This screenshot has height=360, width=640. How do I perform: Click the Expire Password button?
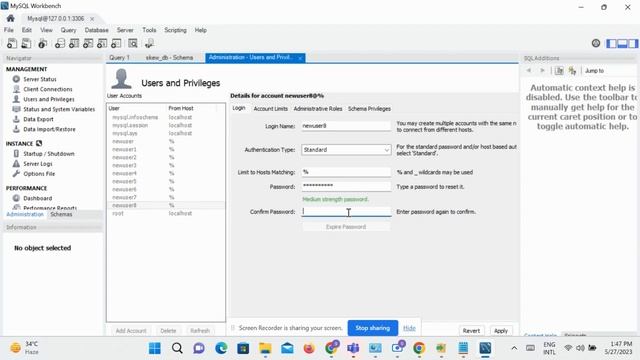coord(346,227)
